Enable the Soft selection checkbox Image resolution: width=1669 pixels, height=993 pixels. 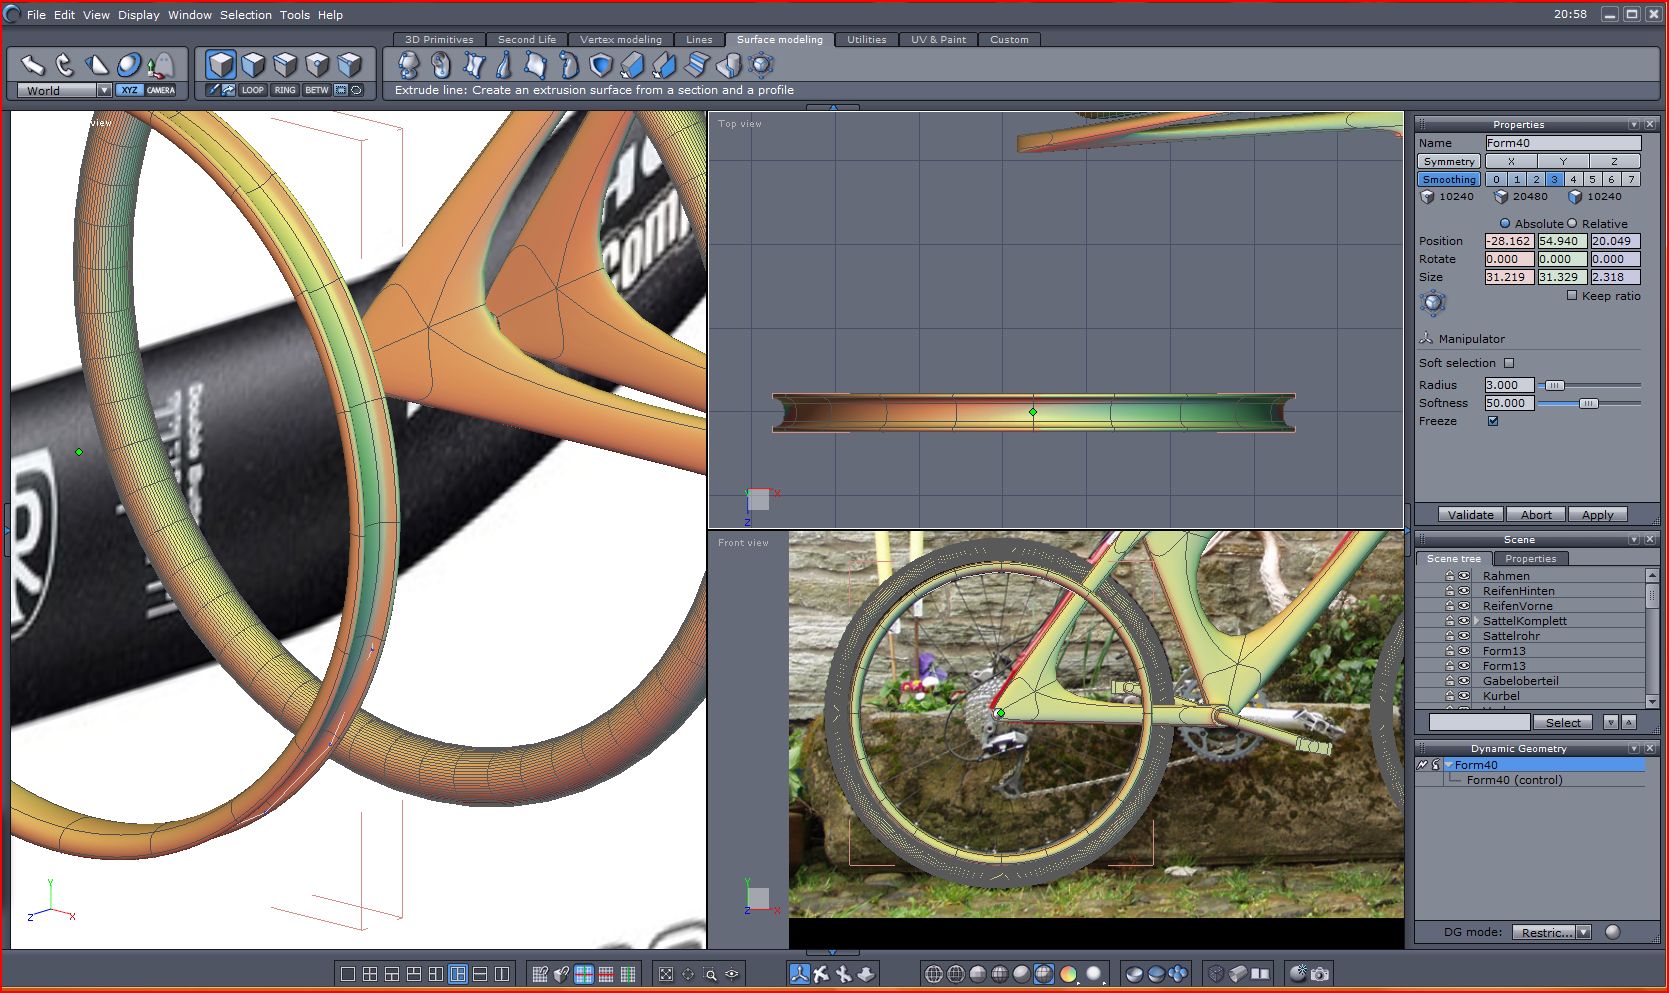1509,363
